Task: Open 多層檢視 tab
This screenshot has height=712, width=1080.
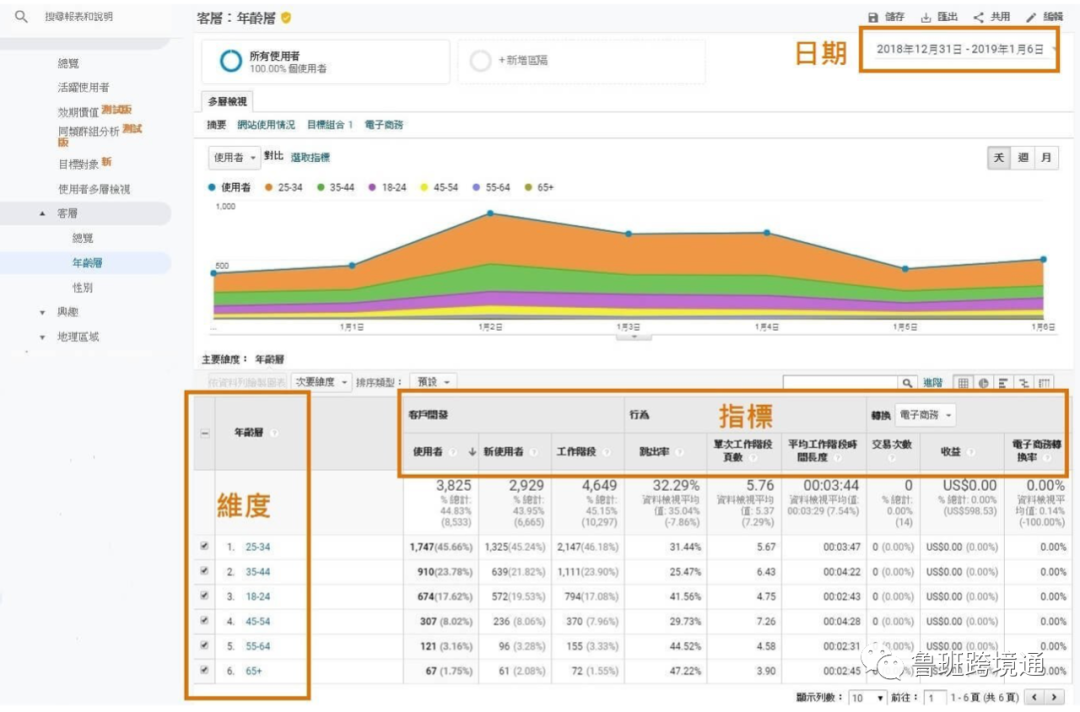Action: point(227,101)
